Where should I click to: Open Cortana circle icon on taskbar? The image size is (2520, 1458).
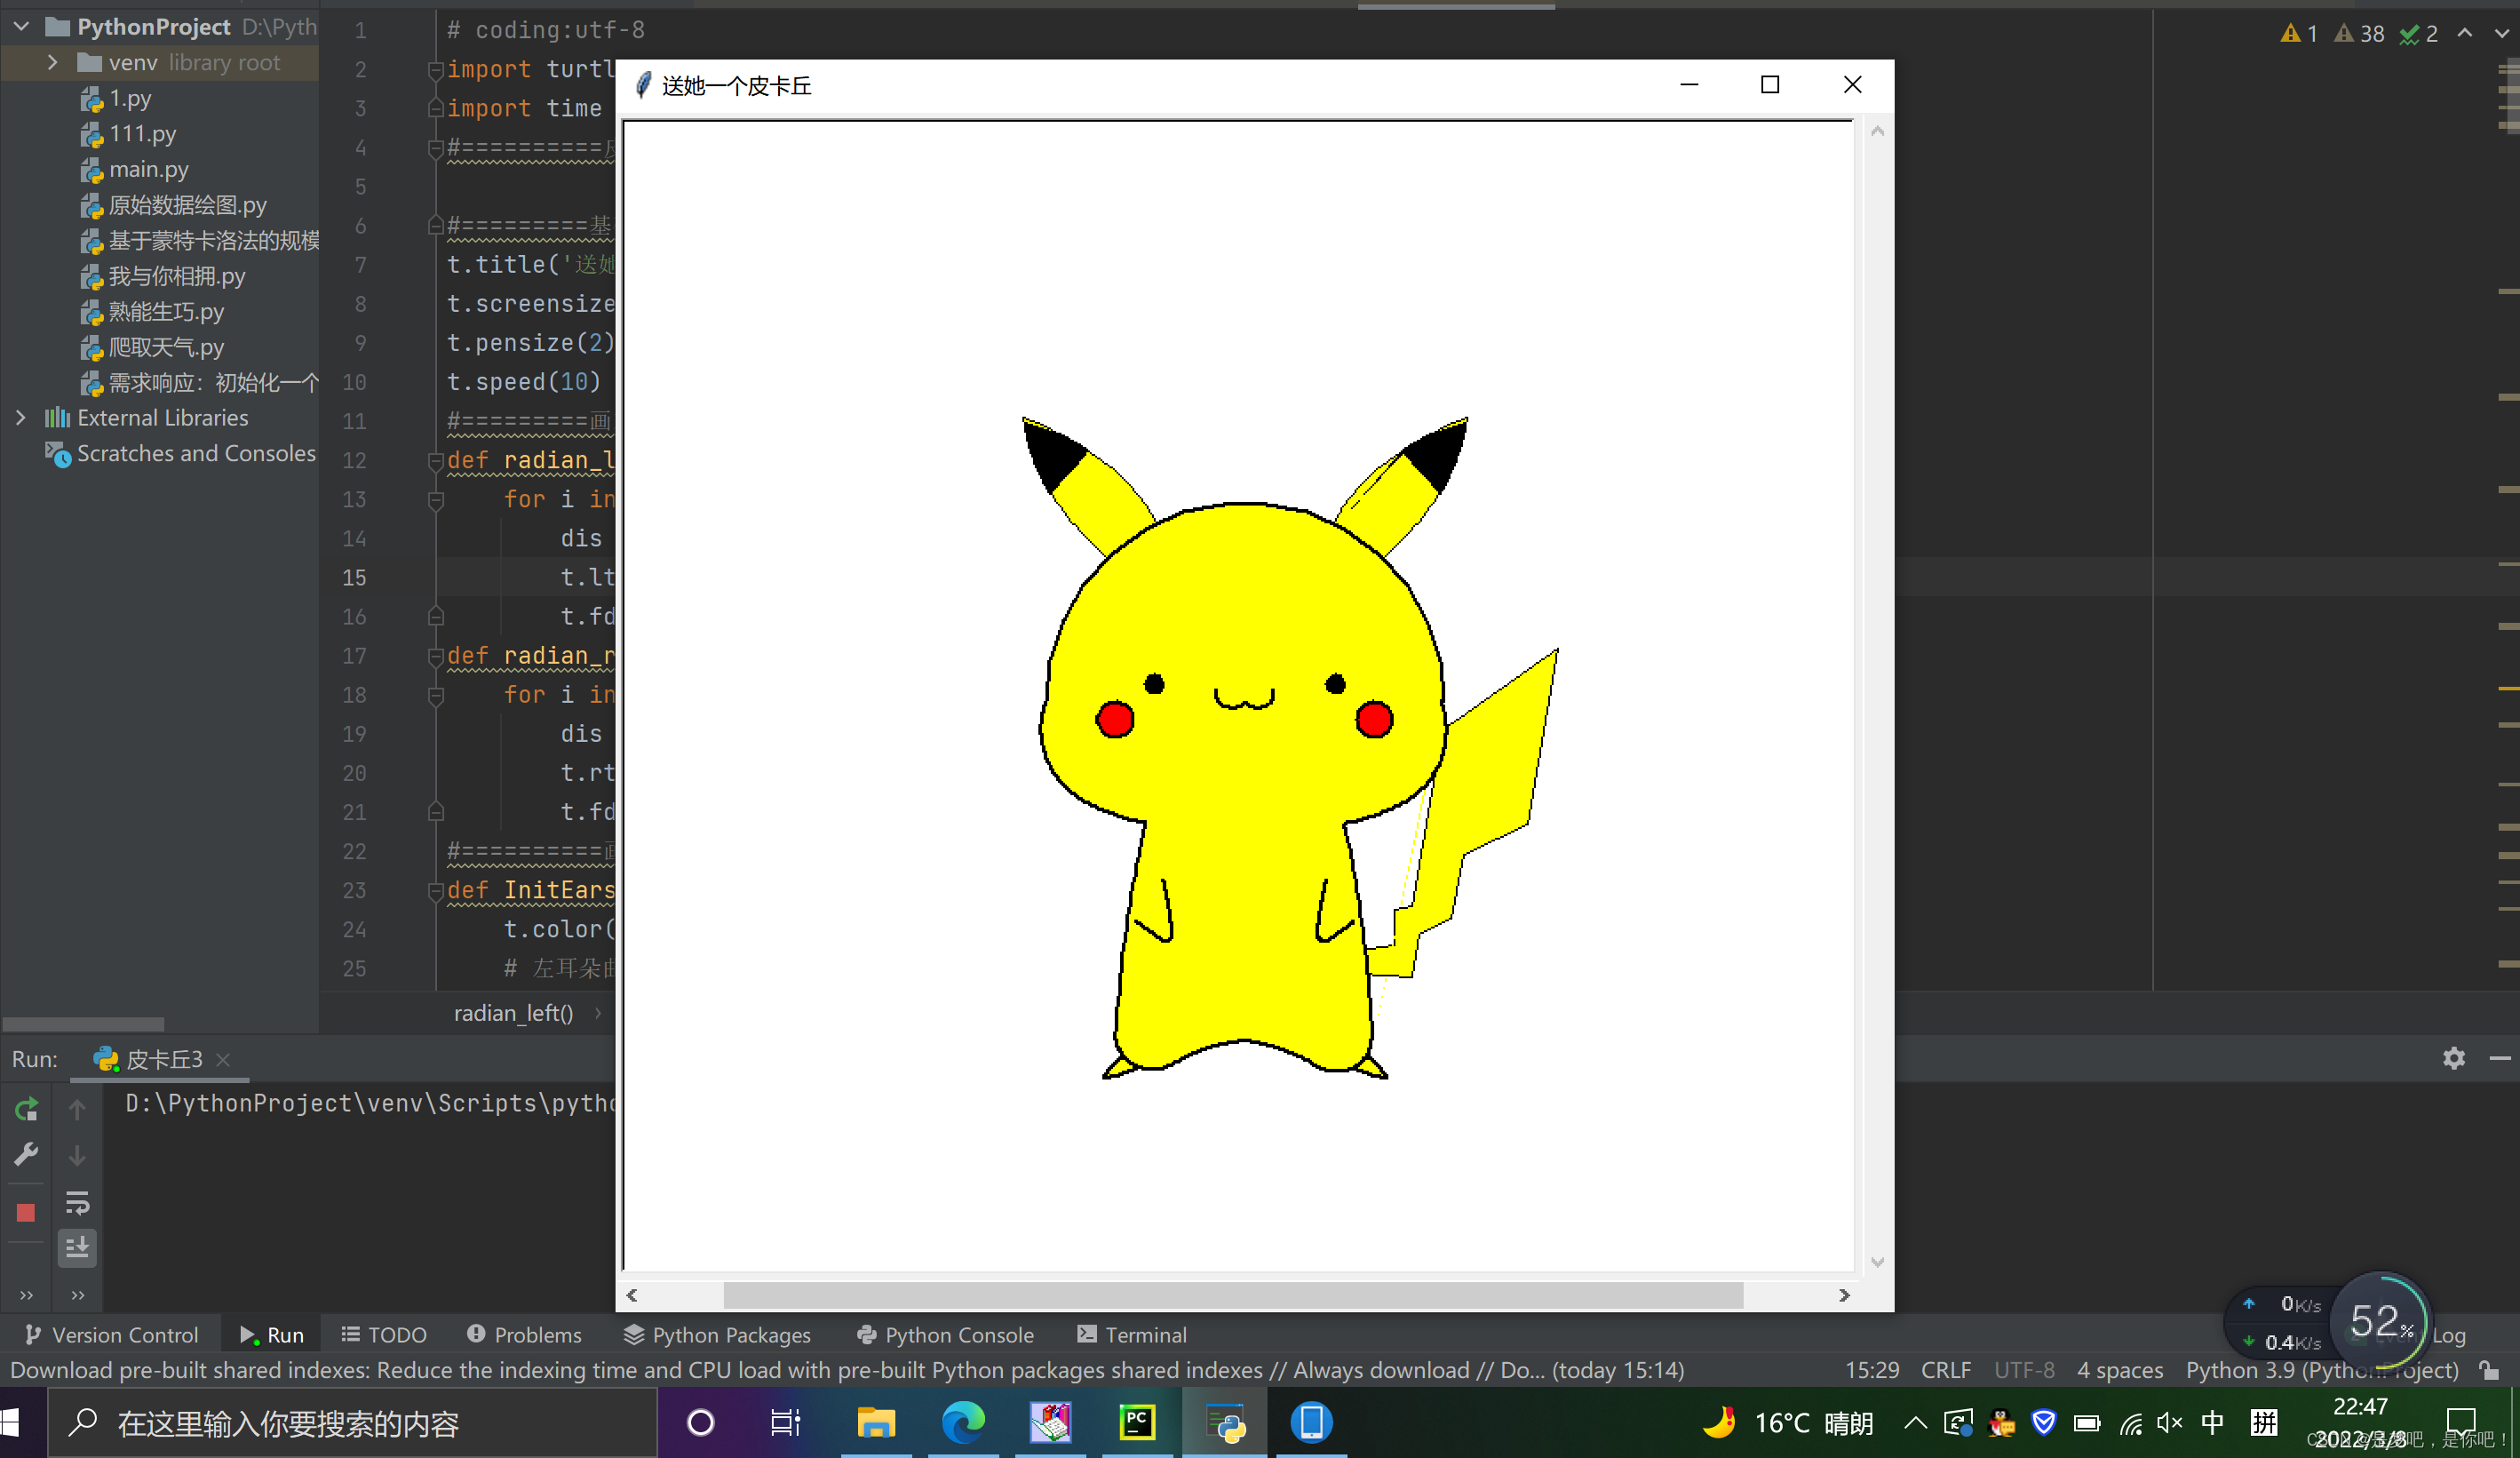(701, 1422)
